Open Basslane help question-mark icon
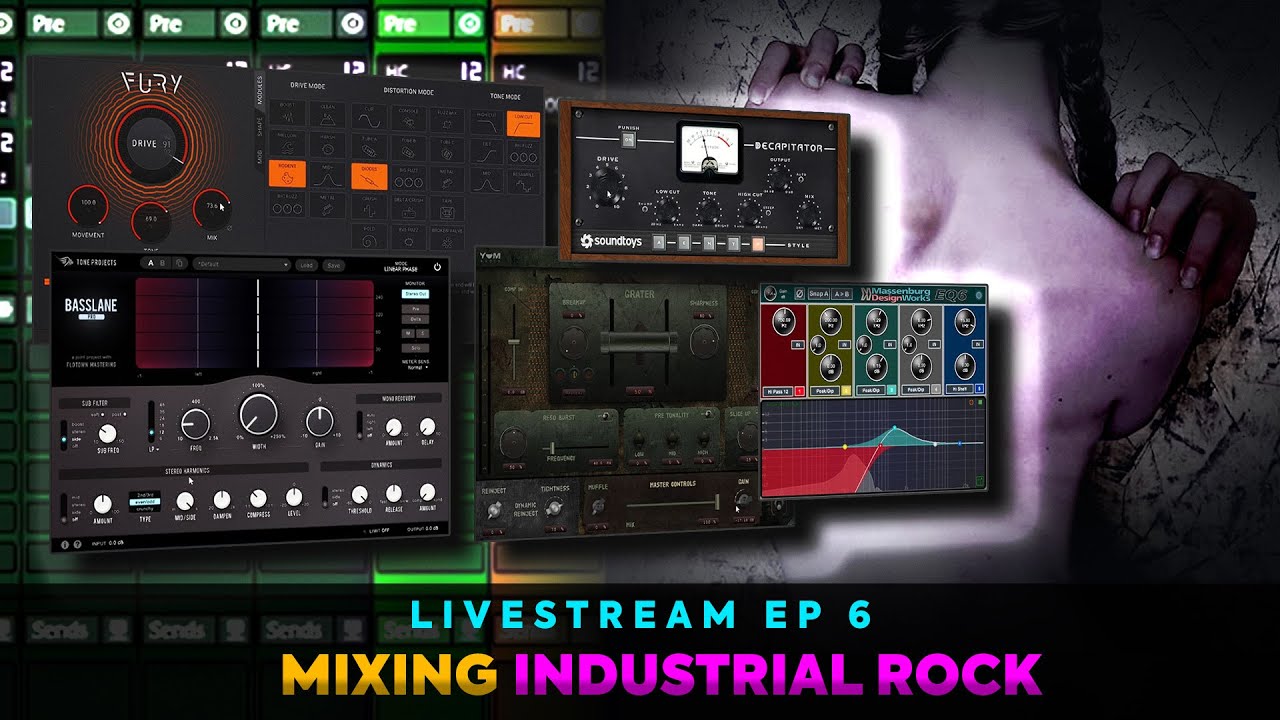The height and width of the screenshot is (720, 1280). pos(78,545)
